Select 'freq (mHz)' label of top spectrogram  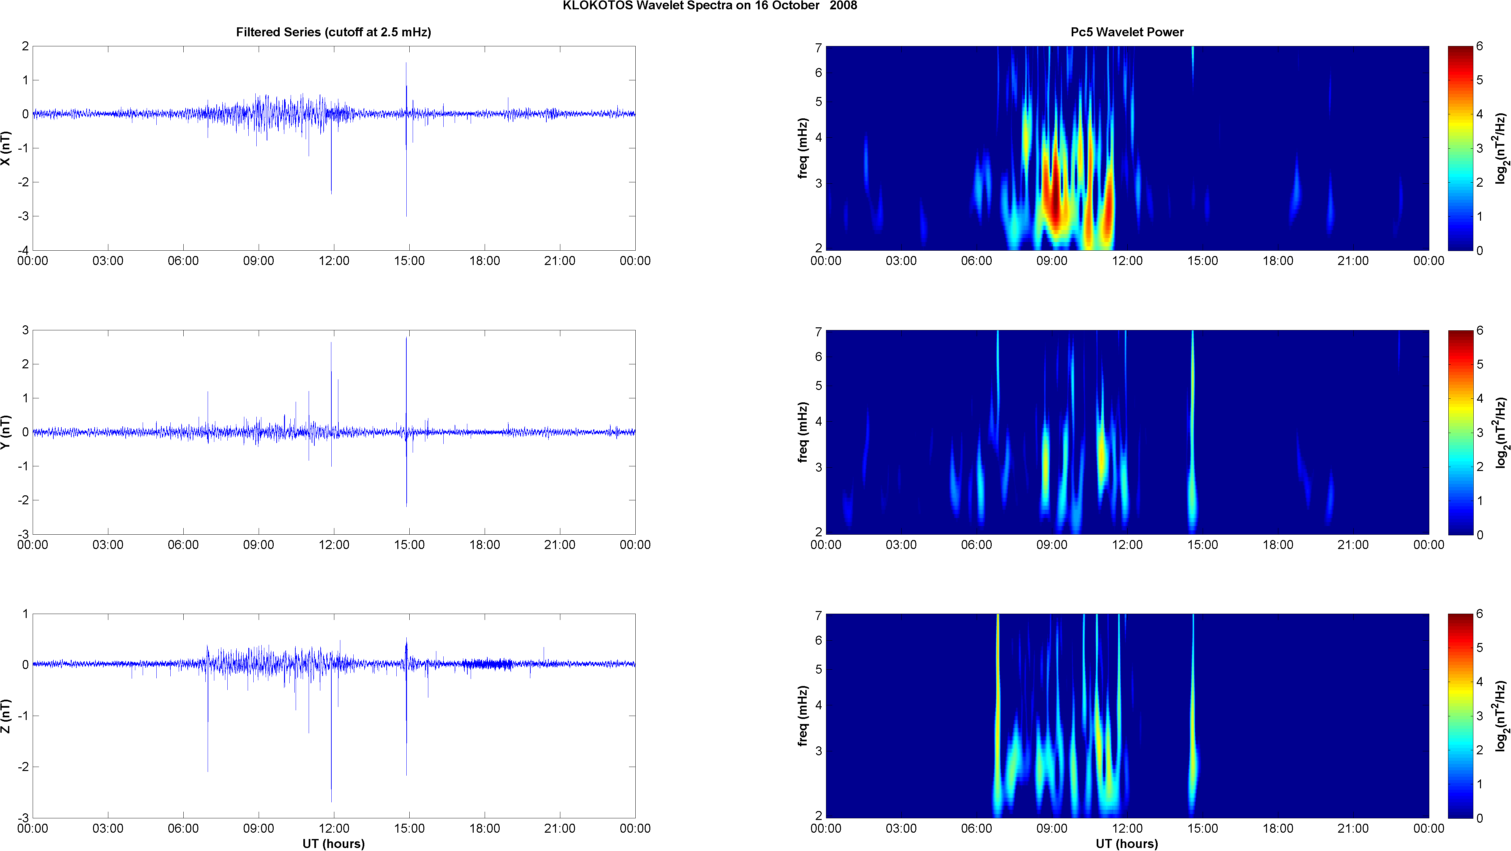pyautogui.click(x=803, y=148)
